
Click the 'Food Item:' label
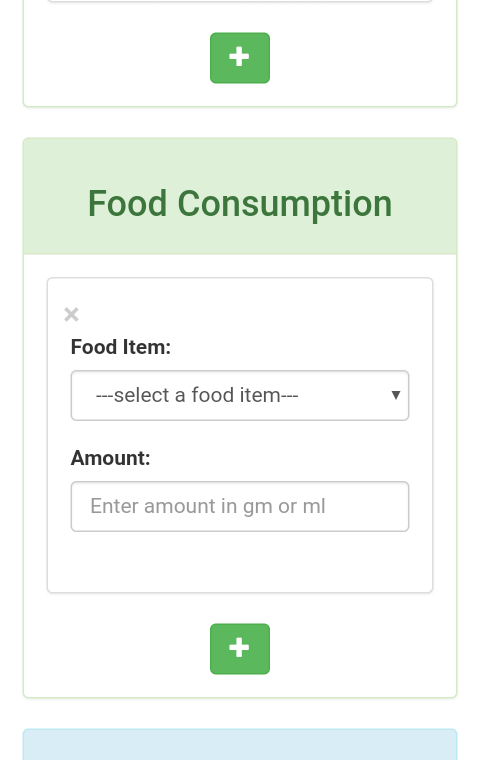pos(121,347)
